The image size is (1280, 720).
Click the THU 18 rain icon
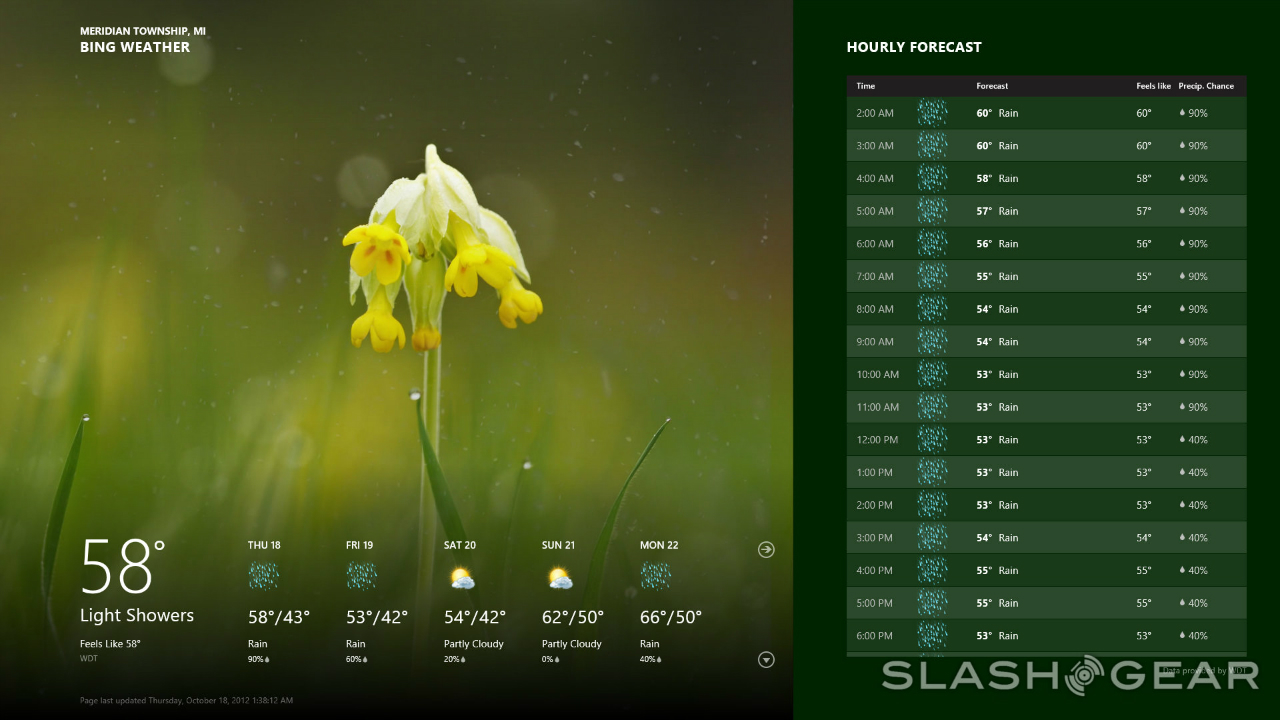point(264,576)
